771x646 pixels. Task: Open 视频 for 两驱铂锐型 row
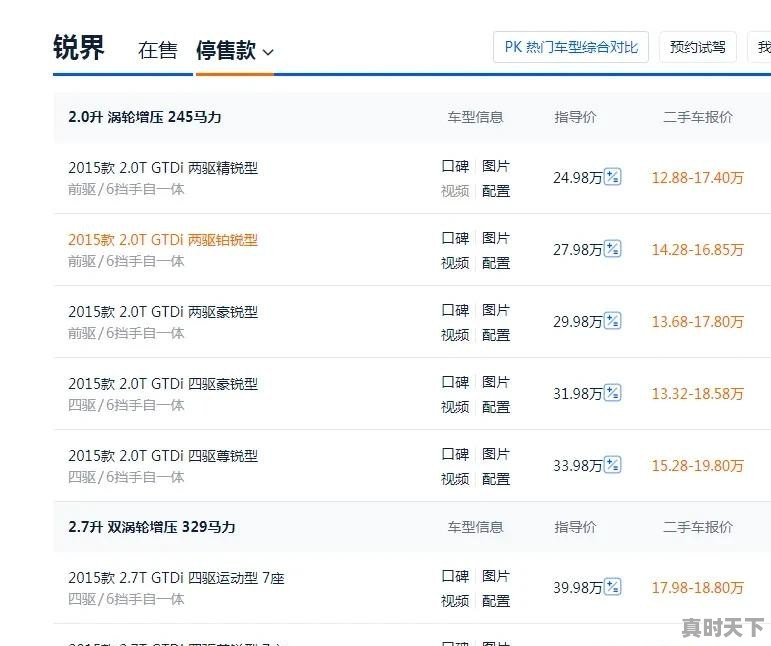455,264
